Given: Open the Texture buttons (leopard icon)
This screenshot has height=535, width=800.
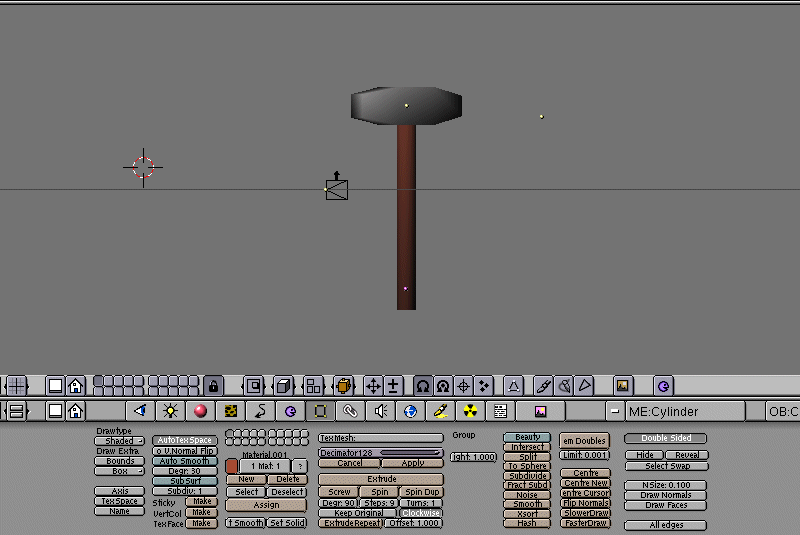Looking at the screenshot, I should [x=231, y=411].
